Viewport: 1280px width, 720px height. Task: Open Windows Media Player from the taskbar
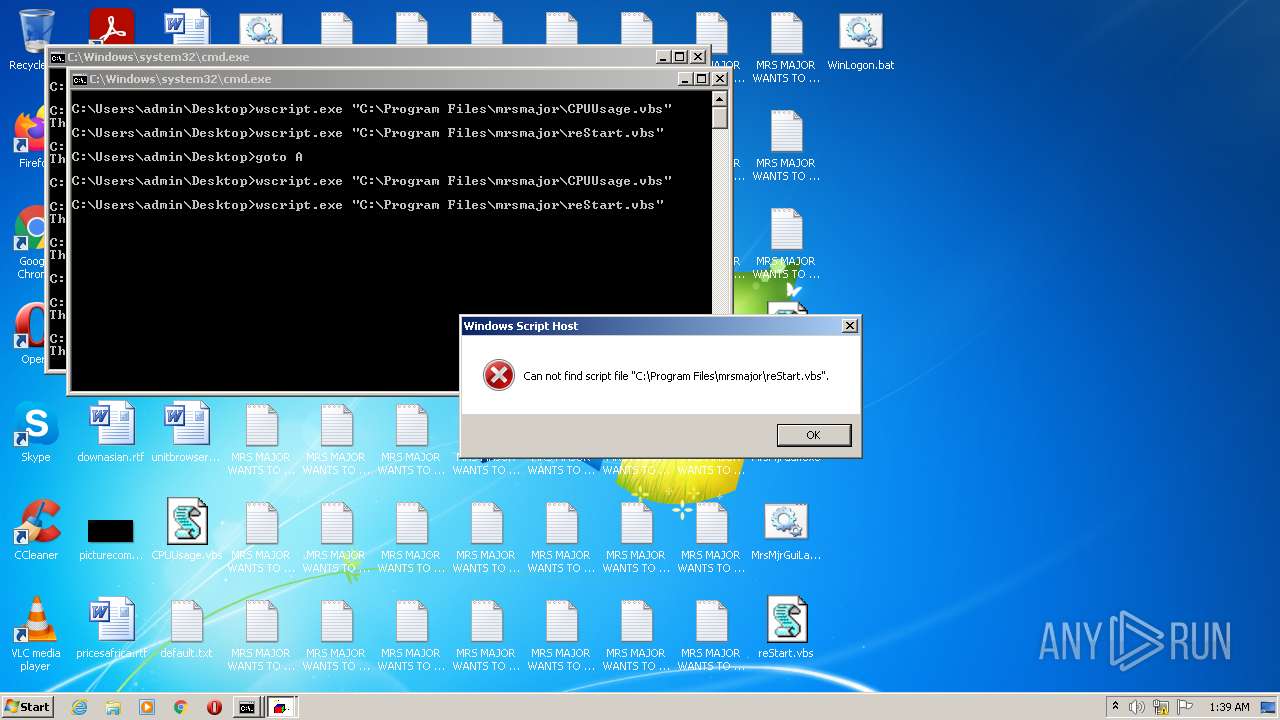147,707
